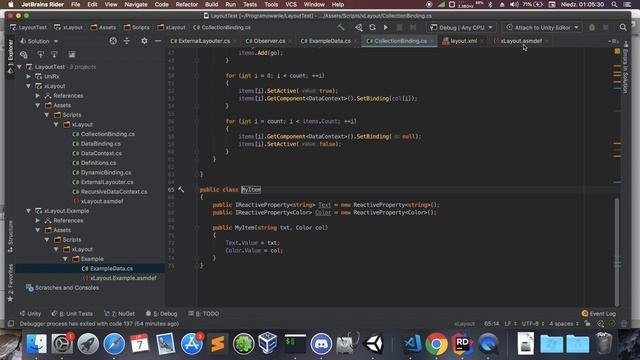Open Debug | Any CPU configuration dropdown

[462, 27]
